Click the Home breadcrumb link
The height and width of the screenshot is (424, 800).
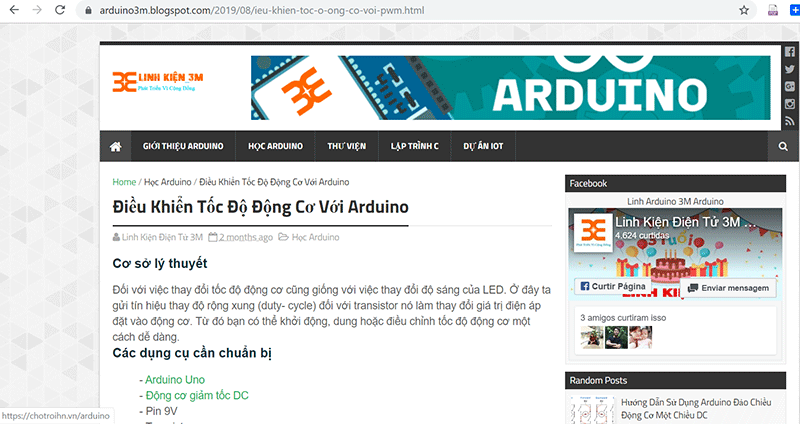[124, 182]
